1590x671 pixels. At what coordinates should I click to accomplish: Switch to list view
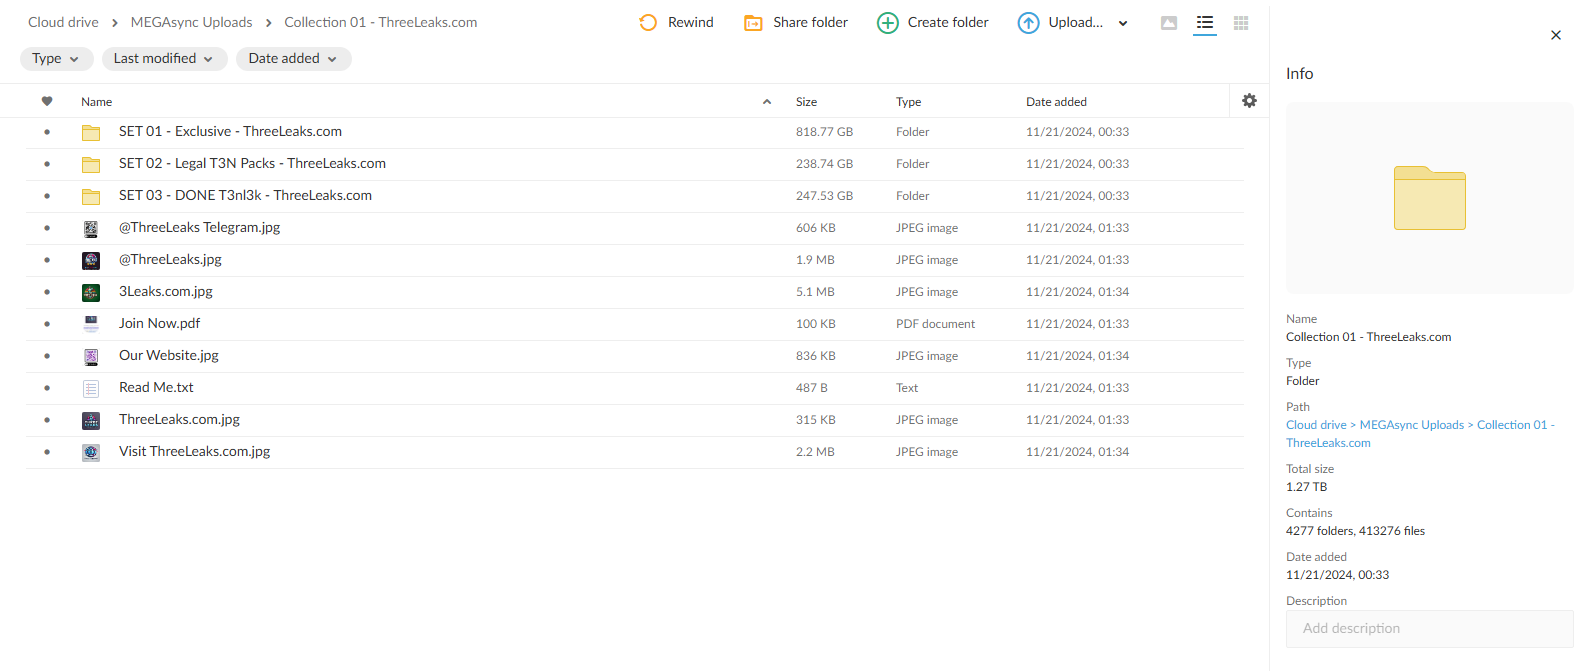[x=1205, y=23]
